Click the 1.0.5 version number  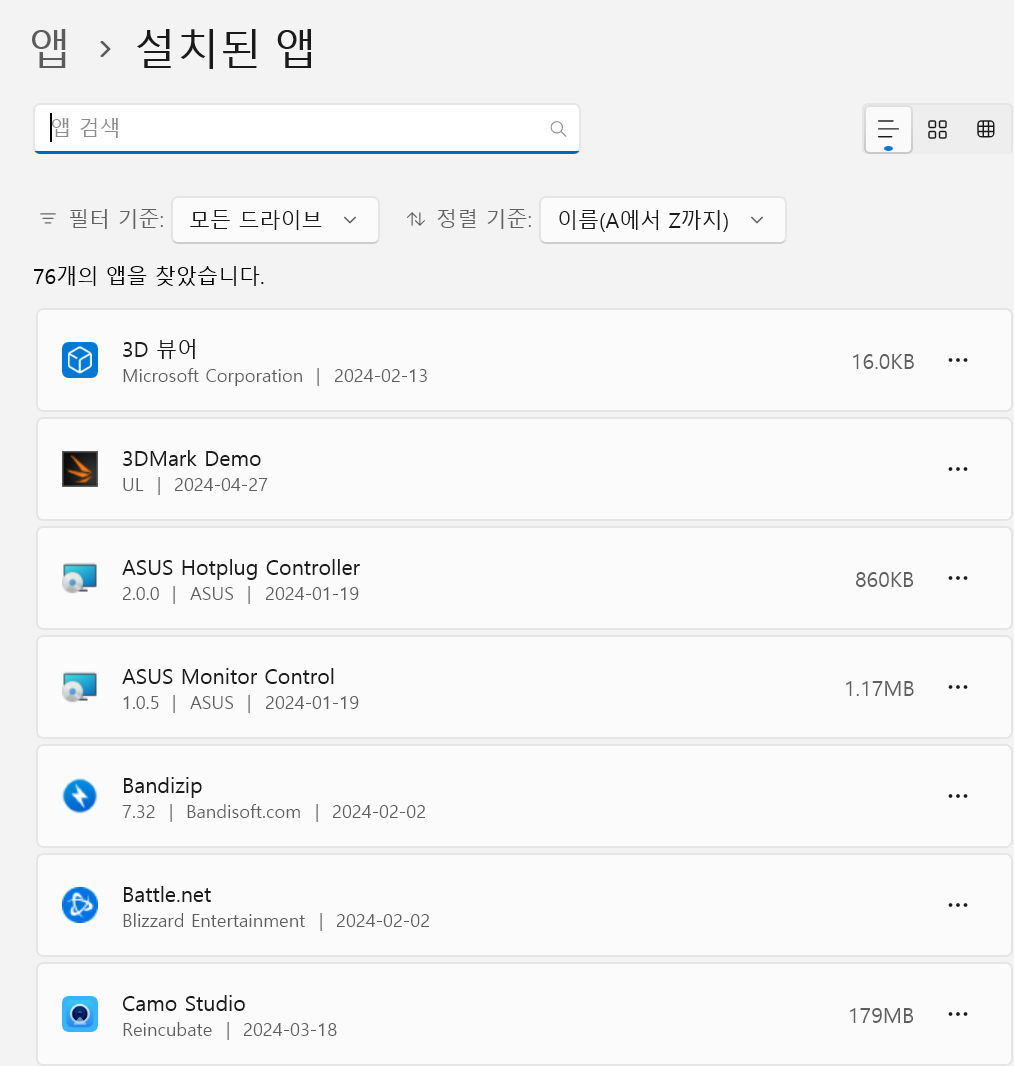click(141, 703)
